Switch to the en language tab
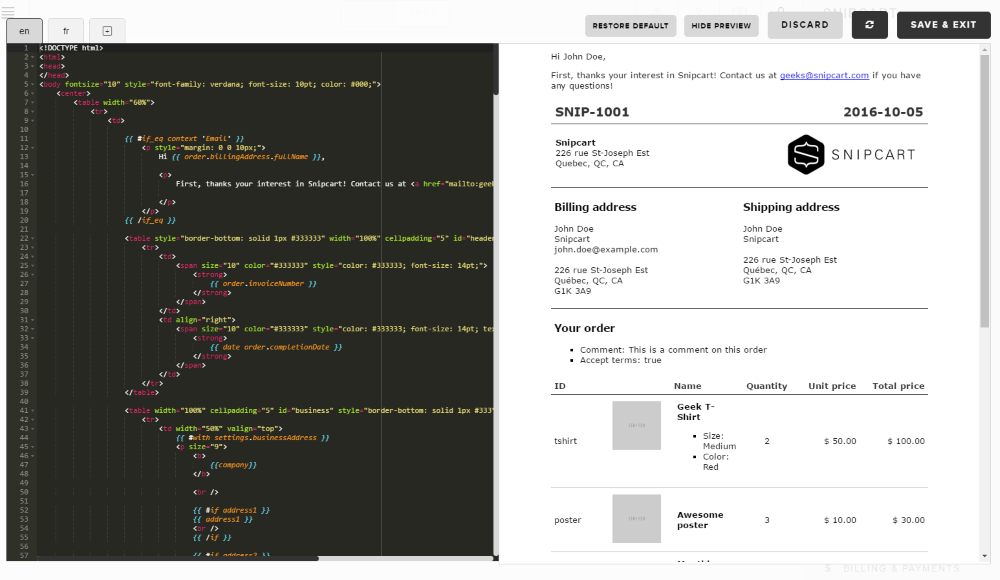The width and height of the screenshot is (1000, 580). point(24,31)
